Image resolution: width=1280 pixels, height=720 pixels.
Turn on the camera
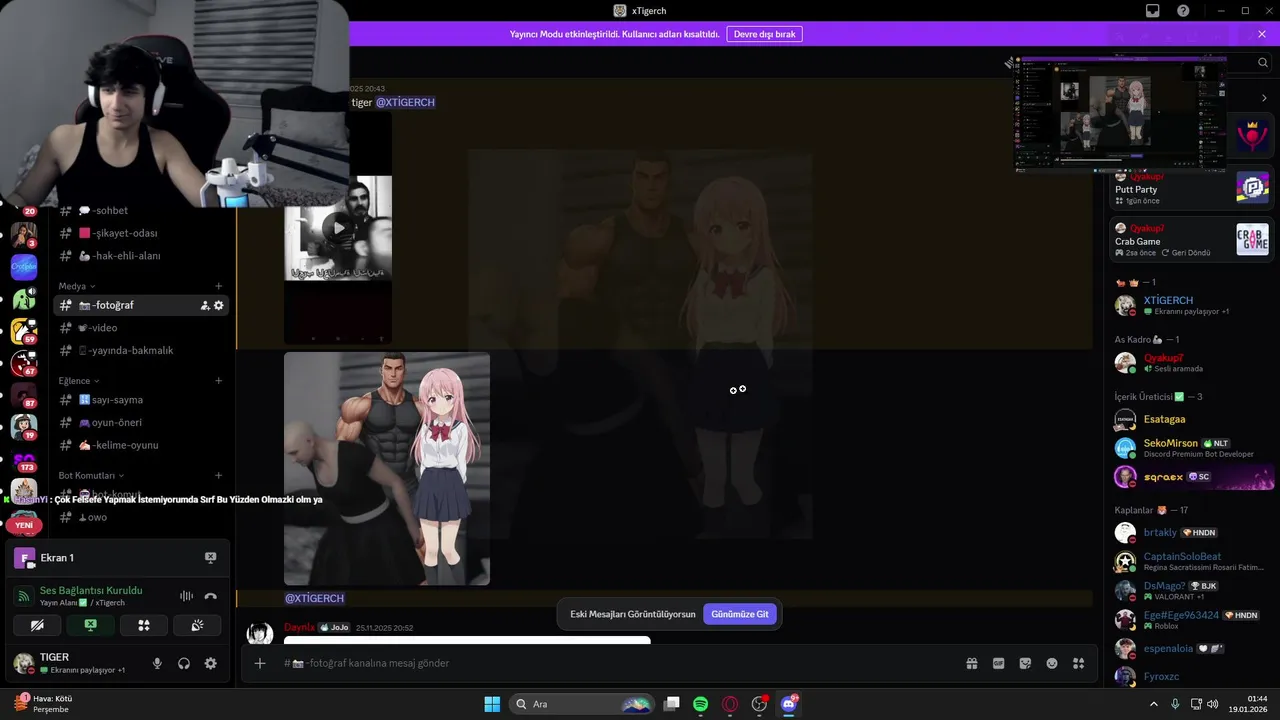click(x=37, y=625)
